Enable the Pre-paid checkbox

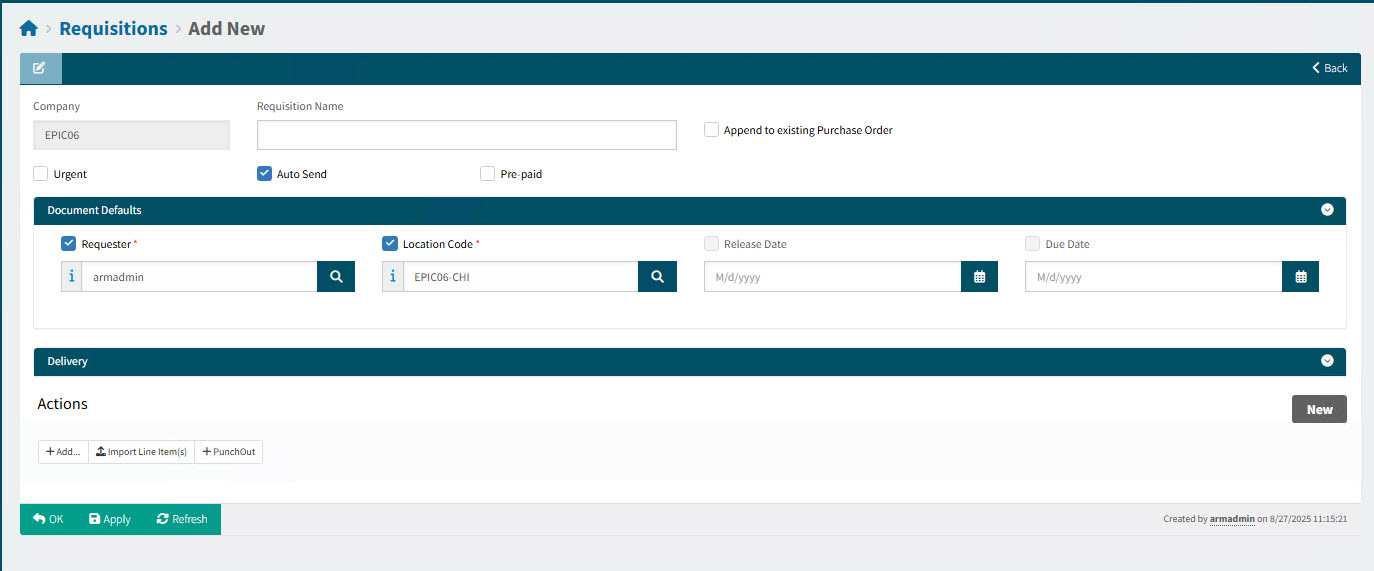coord(488,174)
